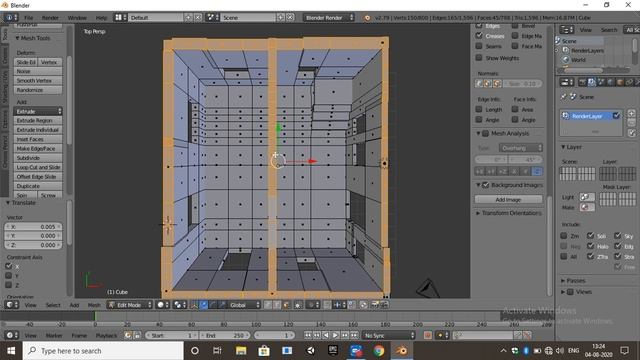Screen dimensions: 640x360
Task: Open the Help menu
Action: [x=101, y=18]
